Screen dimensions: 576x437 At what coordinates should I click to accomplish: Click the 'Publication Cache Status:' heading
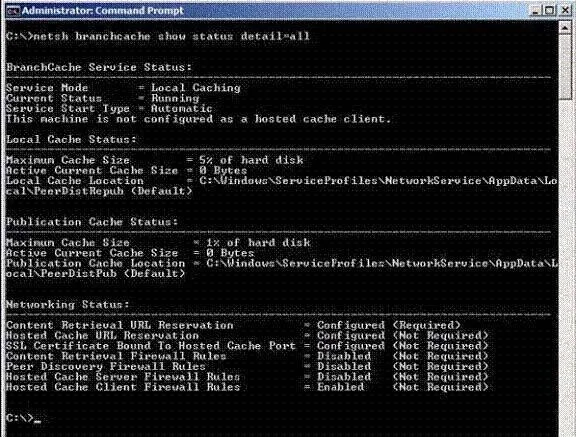click(92, 222)
